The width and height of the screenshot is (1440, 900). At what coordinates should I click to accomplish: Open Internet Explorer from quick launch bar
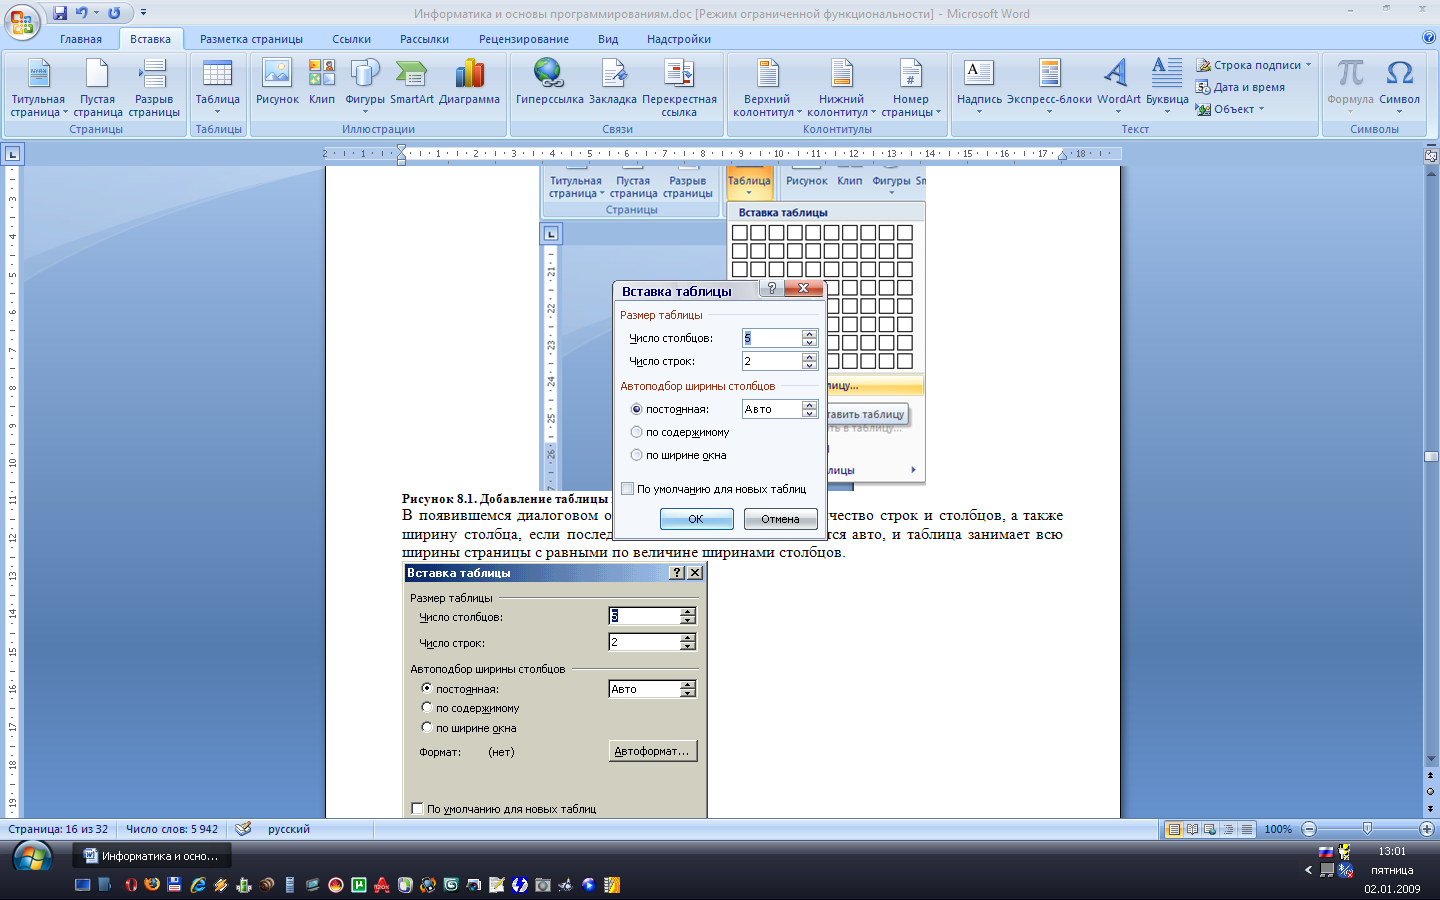tap(198, 885)
